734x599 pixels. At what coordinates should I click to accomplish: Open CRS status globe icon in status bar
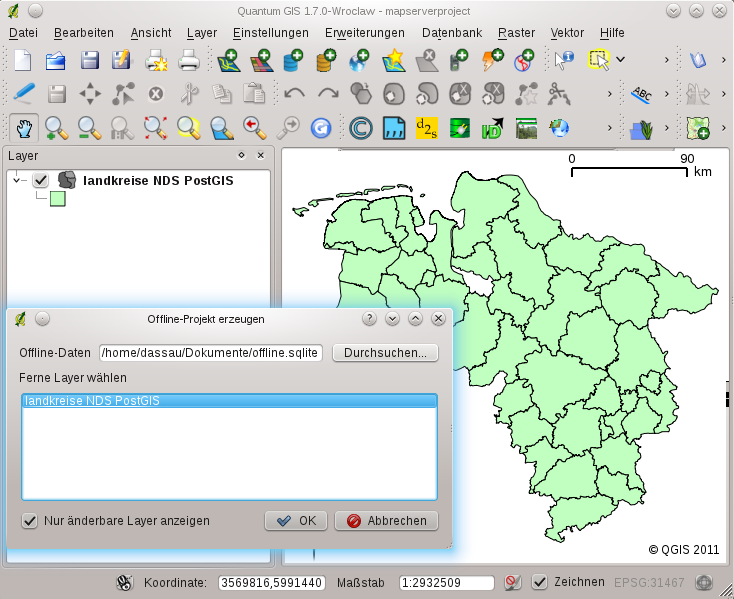coord(704,583)
